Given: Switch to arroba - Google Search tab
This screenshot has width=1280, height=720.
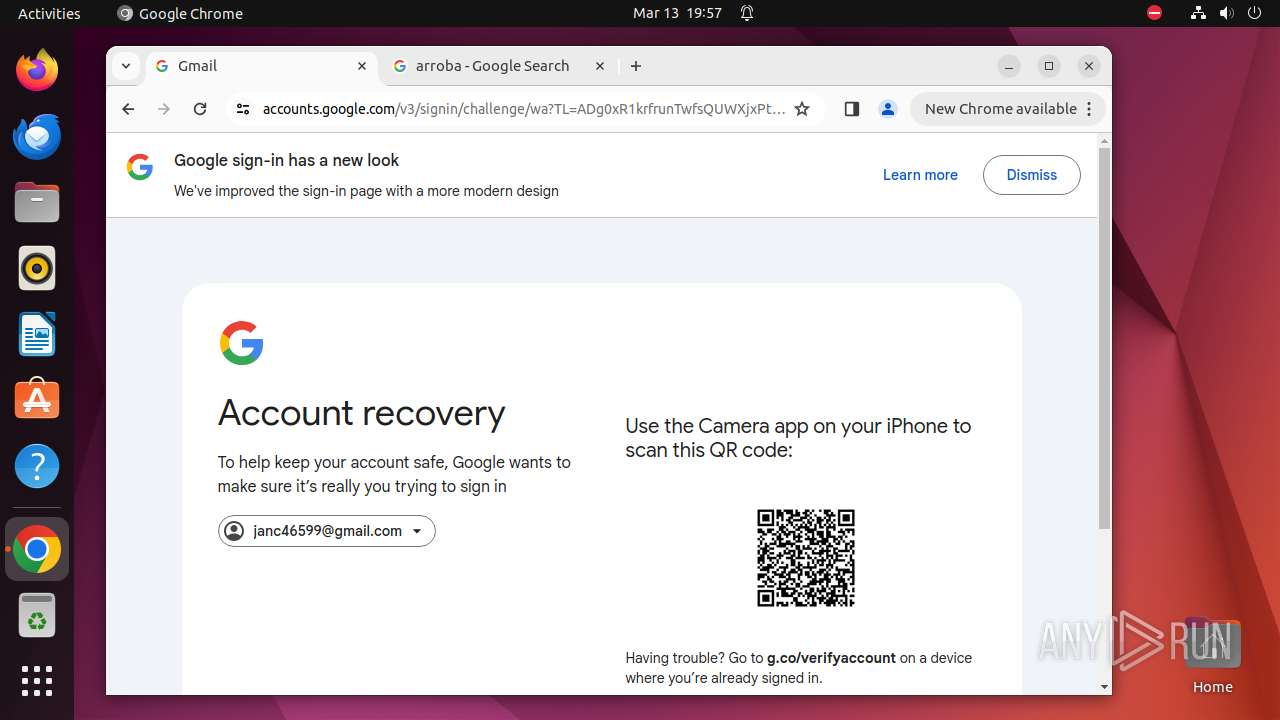Looking at the screenshot, I should pos(500,66).
